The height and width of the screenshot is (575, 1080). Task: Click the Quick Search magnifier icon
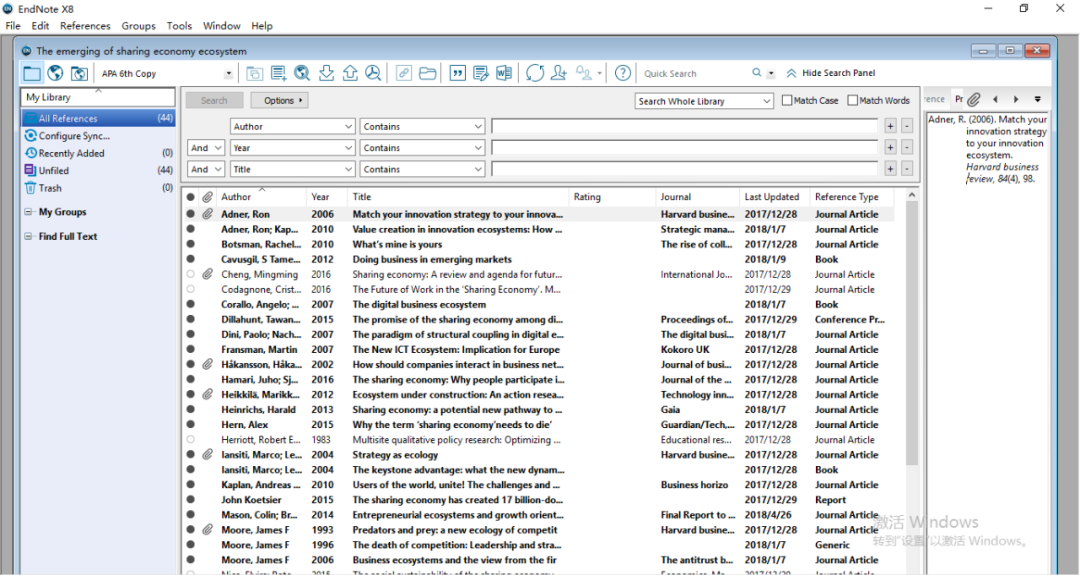click(756, 73)
